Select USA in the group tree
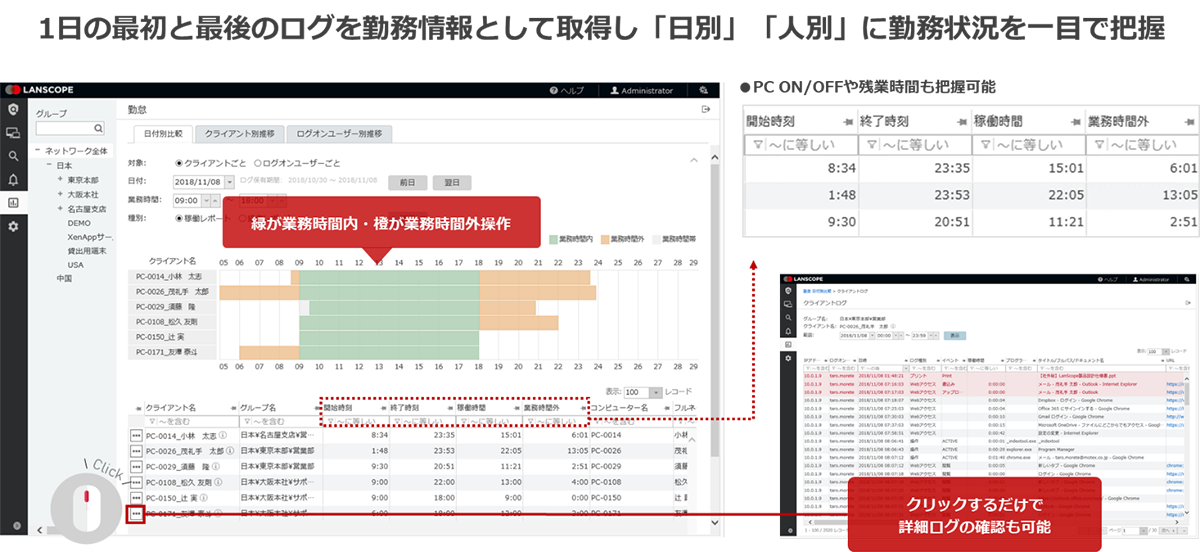 click(x=76, y=264)
